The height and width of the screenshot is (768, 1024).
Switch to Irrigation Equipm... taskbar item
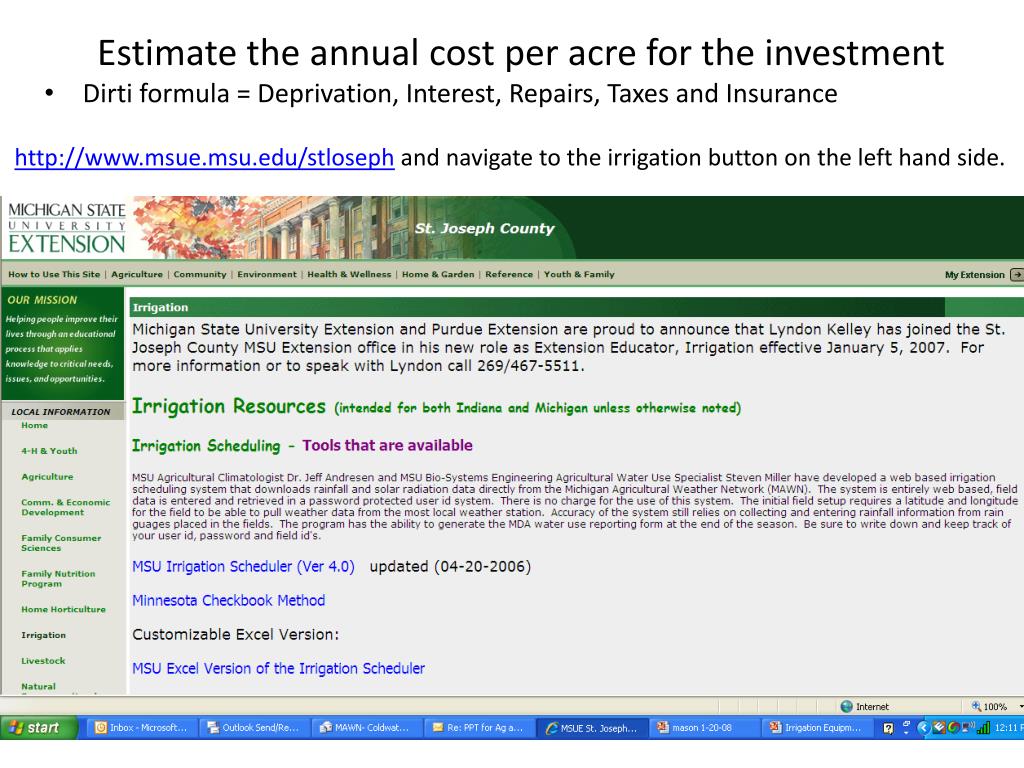point(818,728)
